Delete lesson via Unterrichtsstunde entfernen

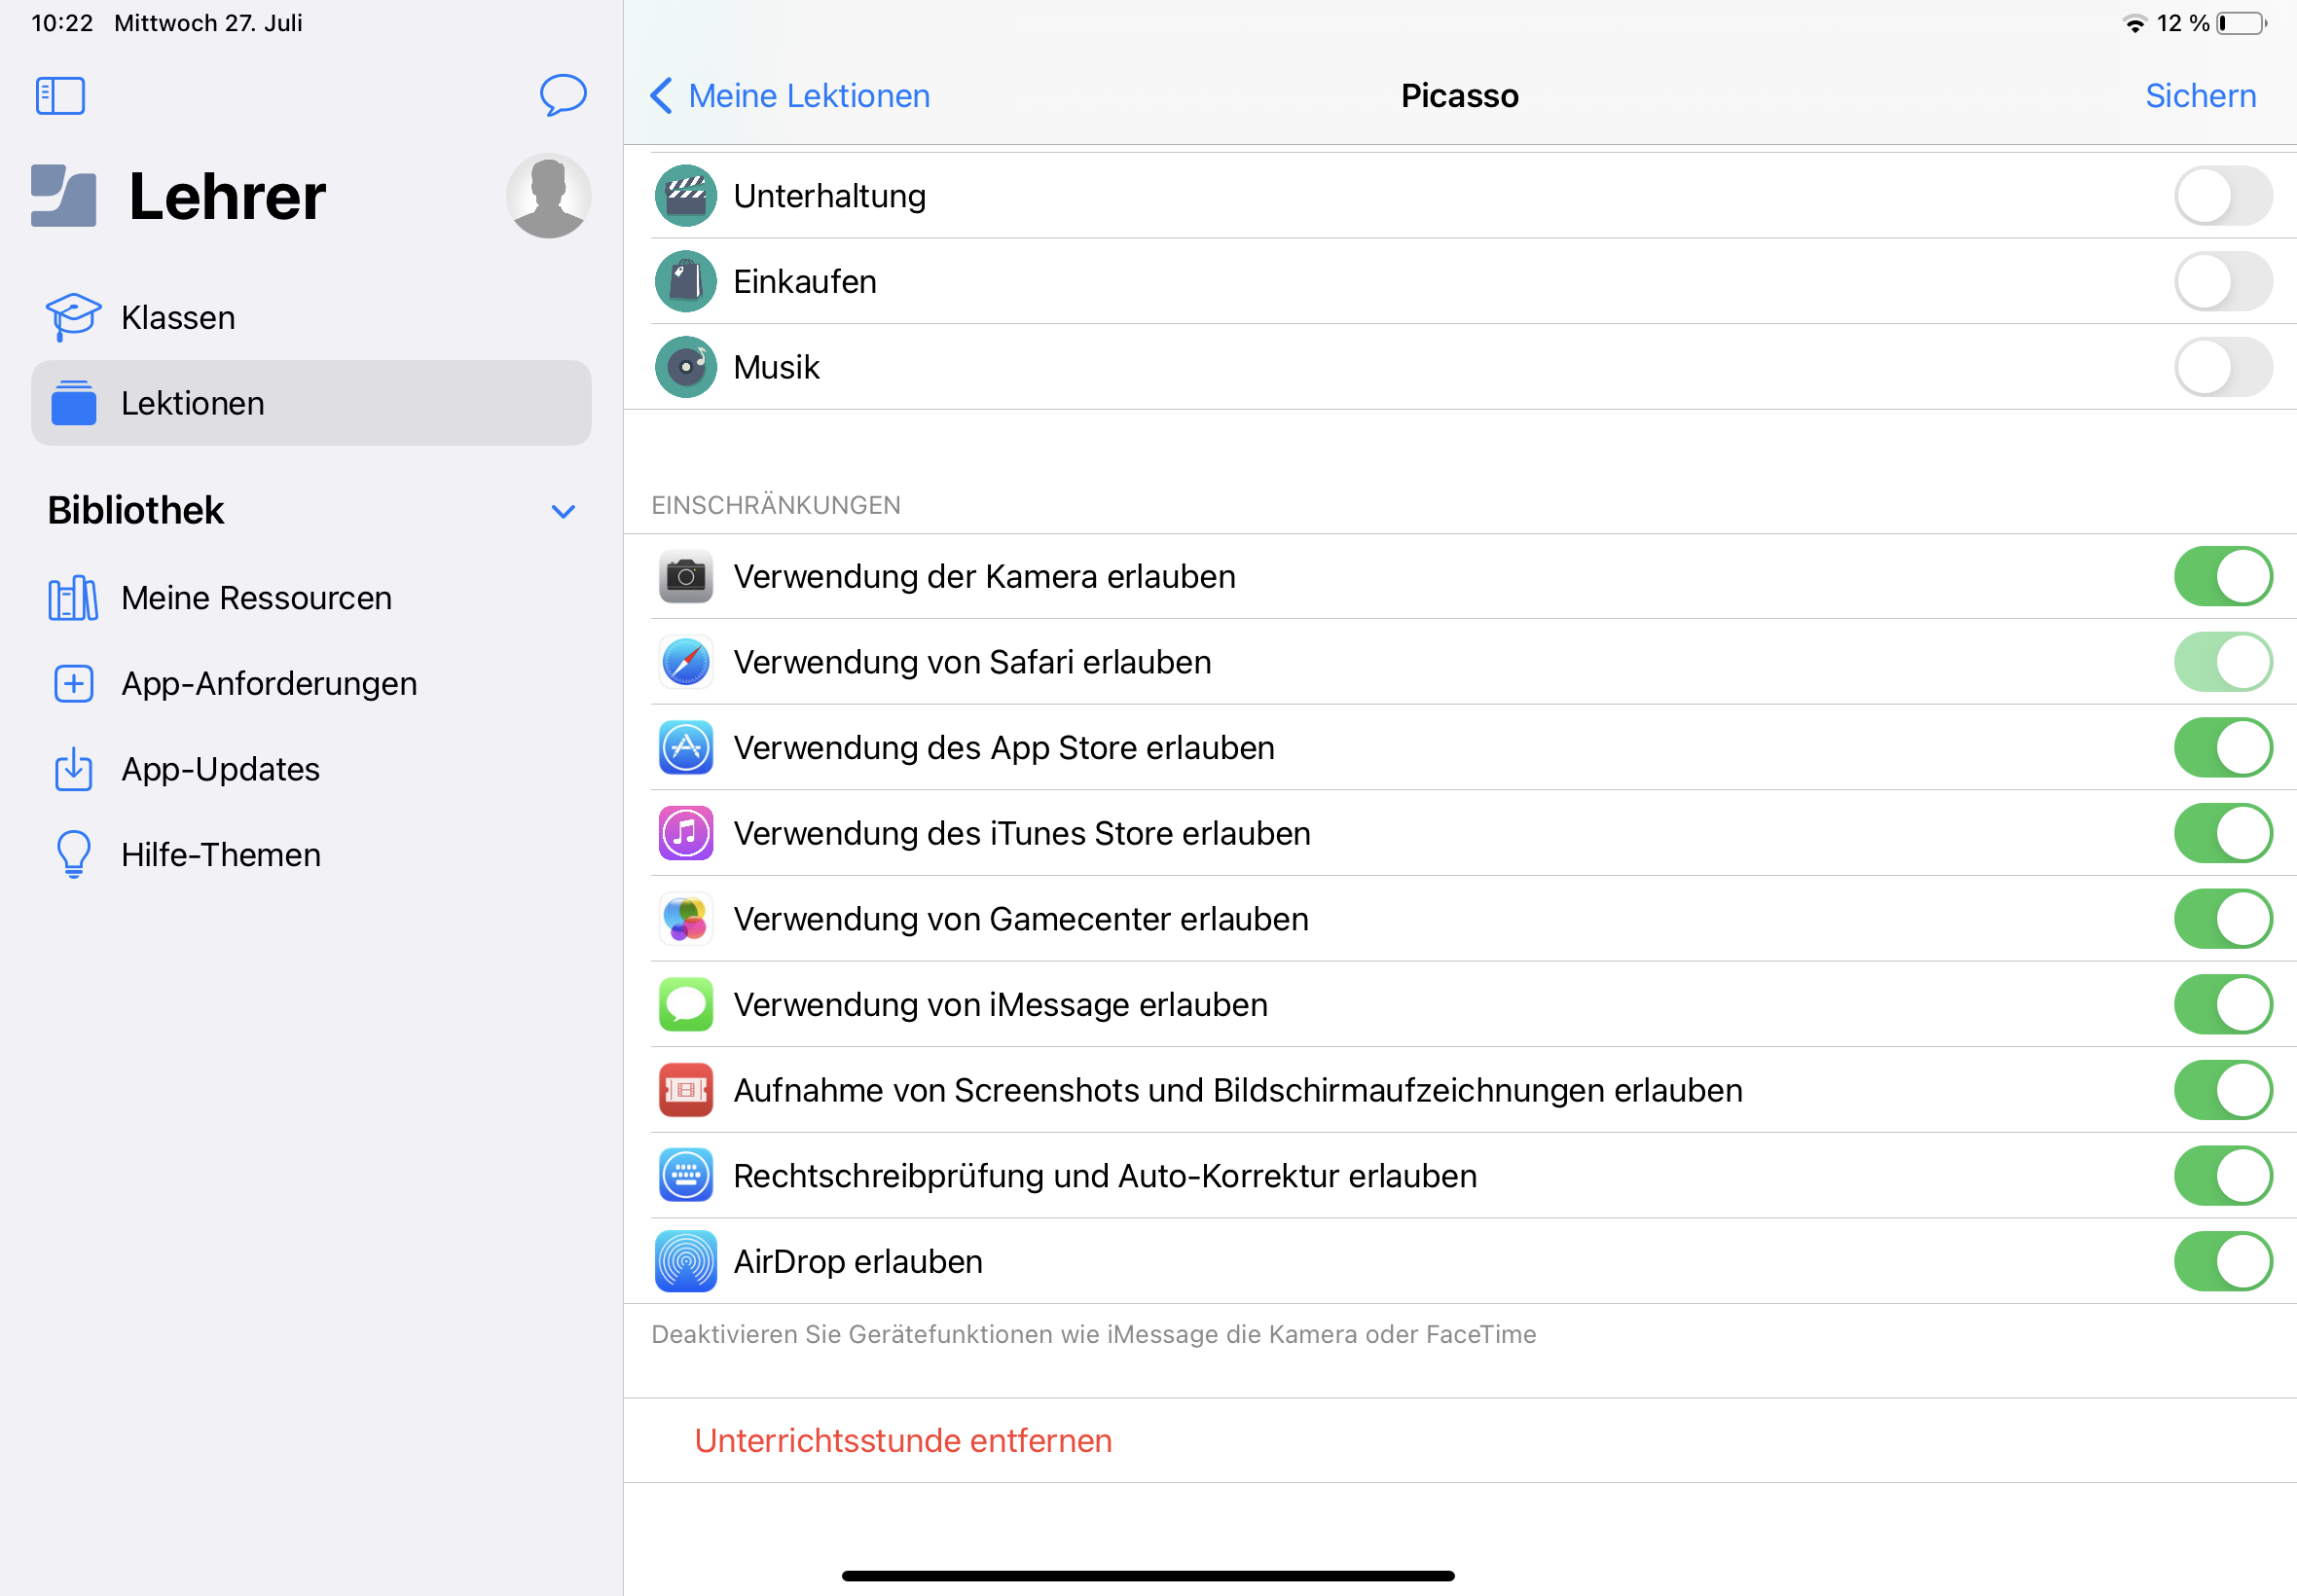pos(903,1441)
